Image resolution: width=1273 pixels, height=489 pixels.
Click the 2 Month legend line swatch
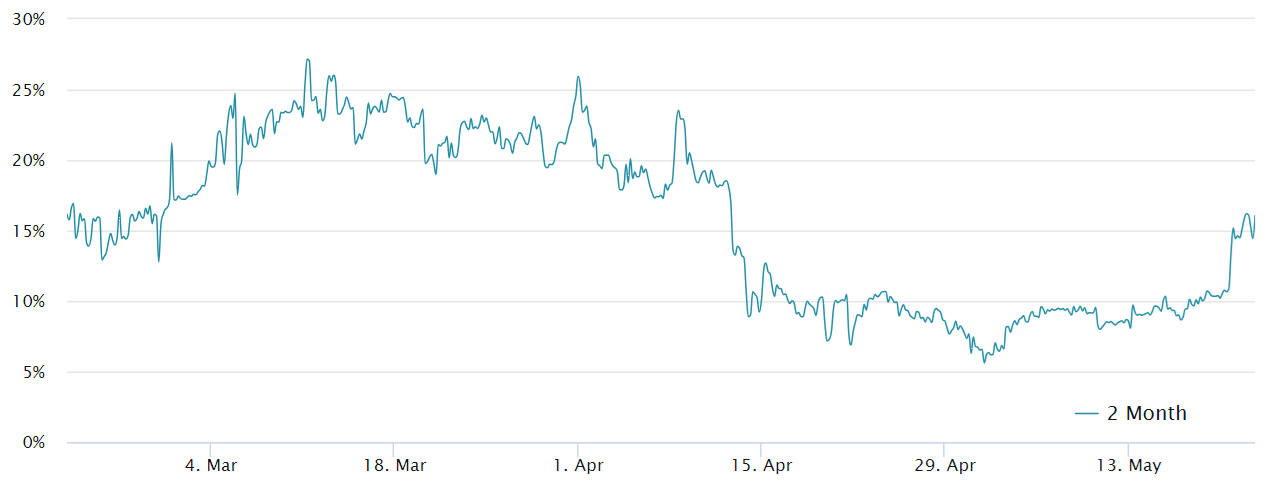tap(1086, 413)
